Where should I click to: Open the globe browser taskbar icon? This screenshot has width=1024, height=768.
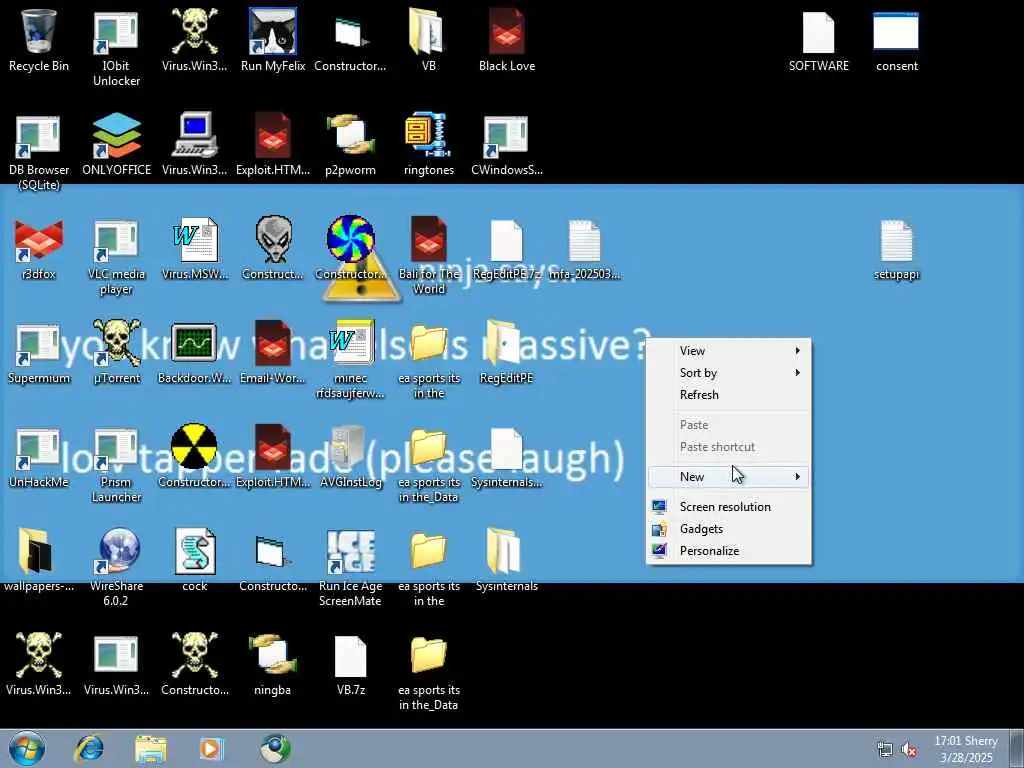click(x=275, y=748)
